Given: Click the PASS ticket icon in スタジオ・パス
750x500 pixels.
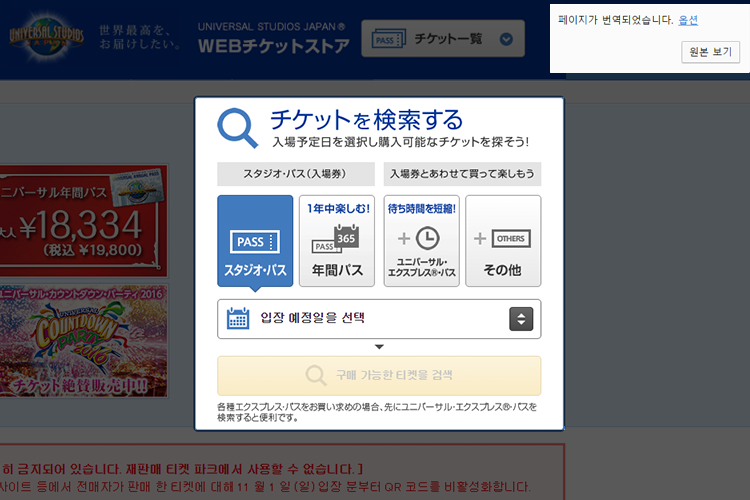Looking at the screenshot, I should click(x=254, y=242).
